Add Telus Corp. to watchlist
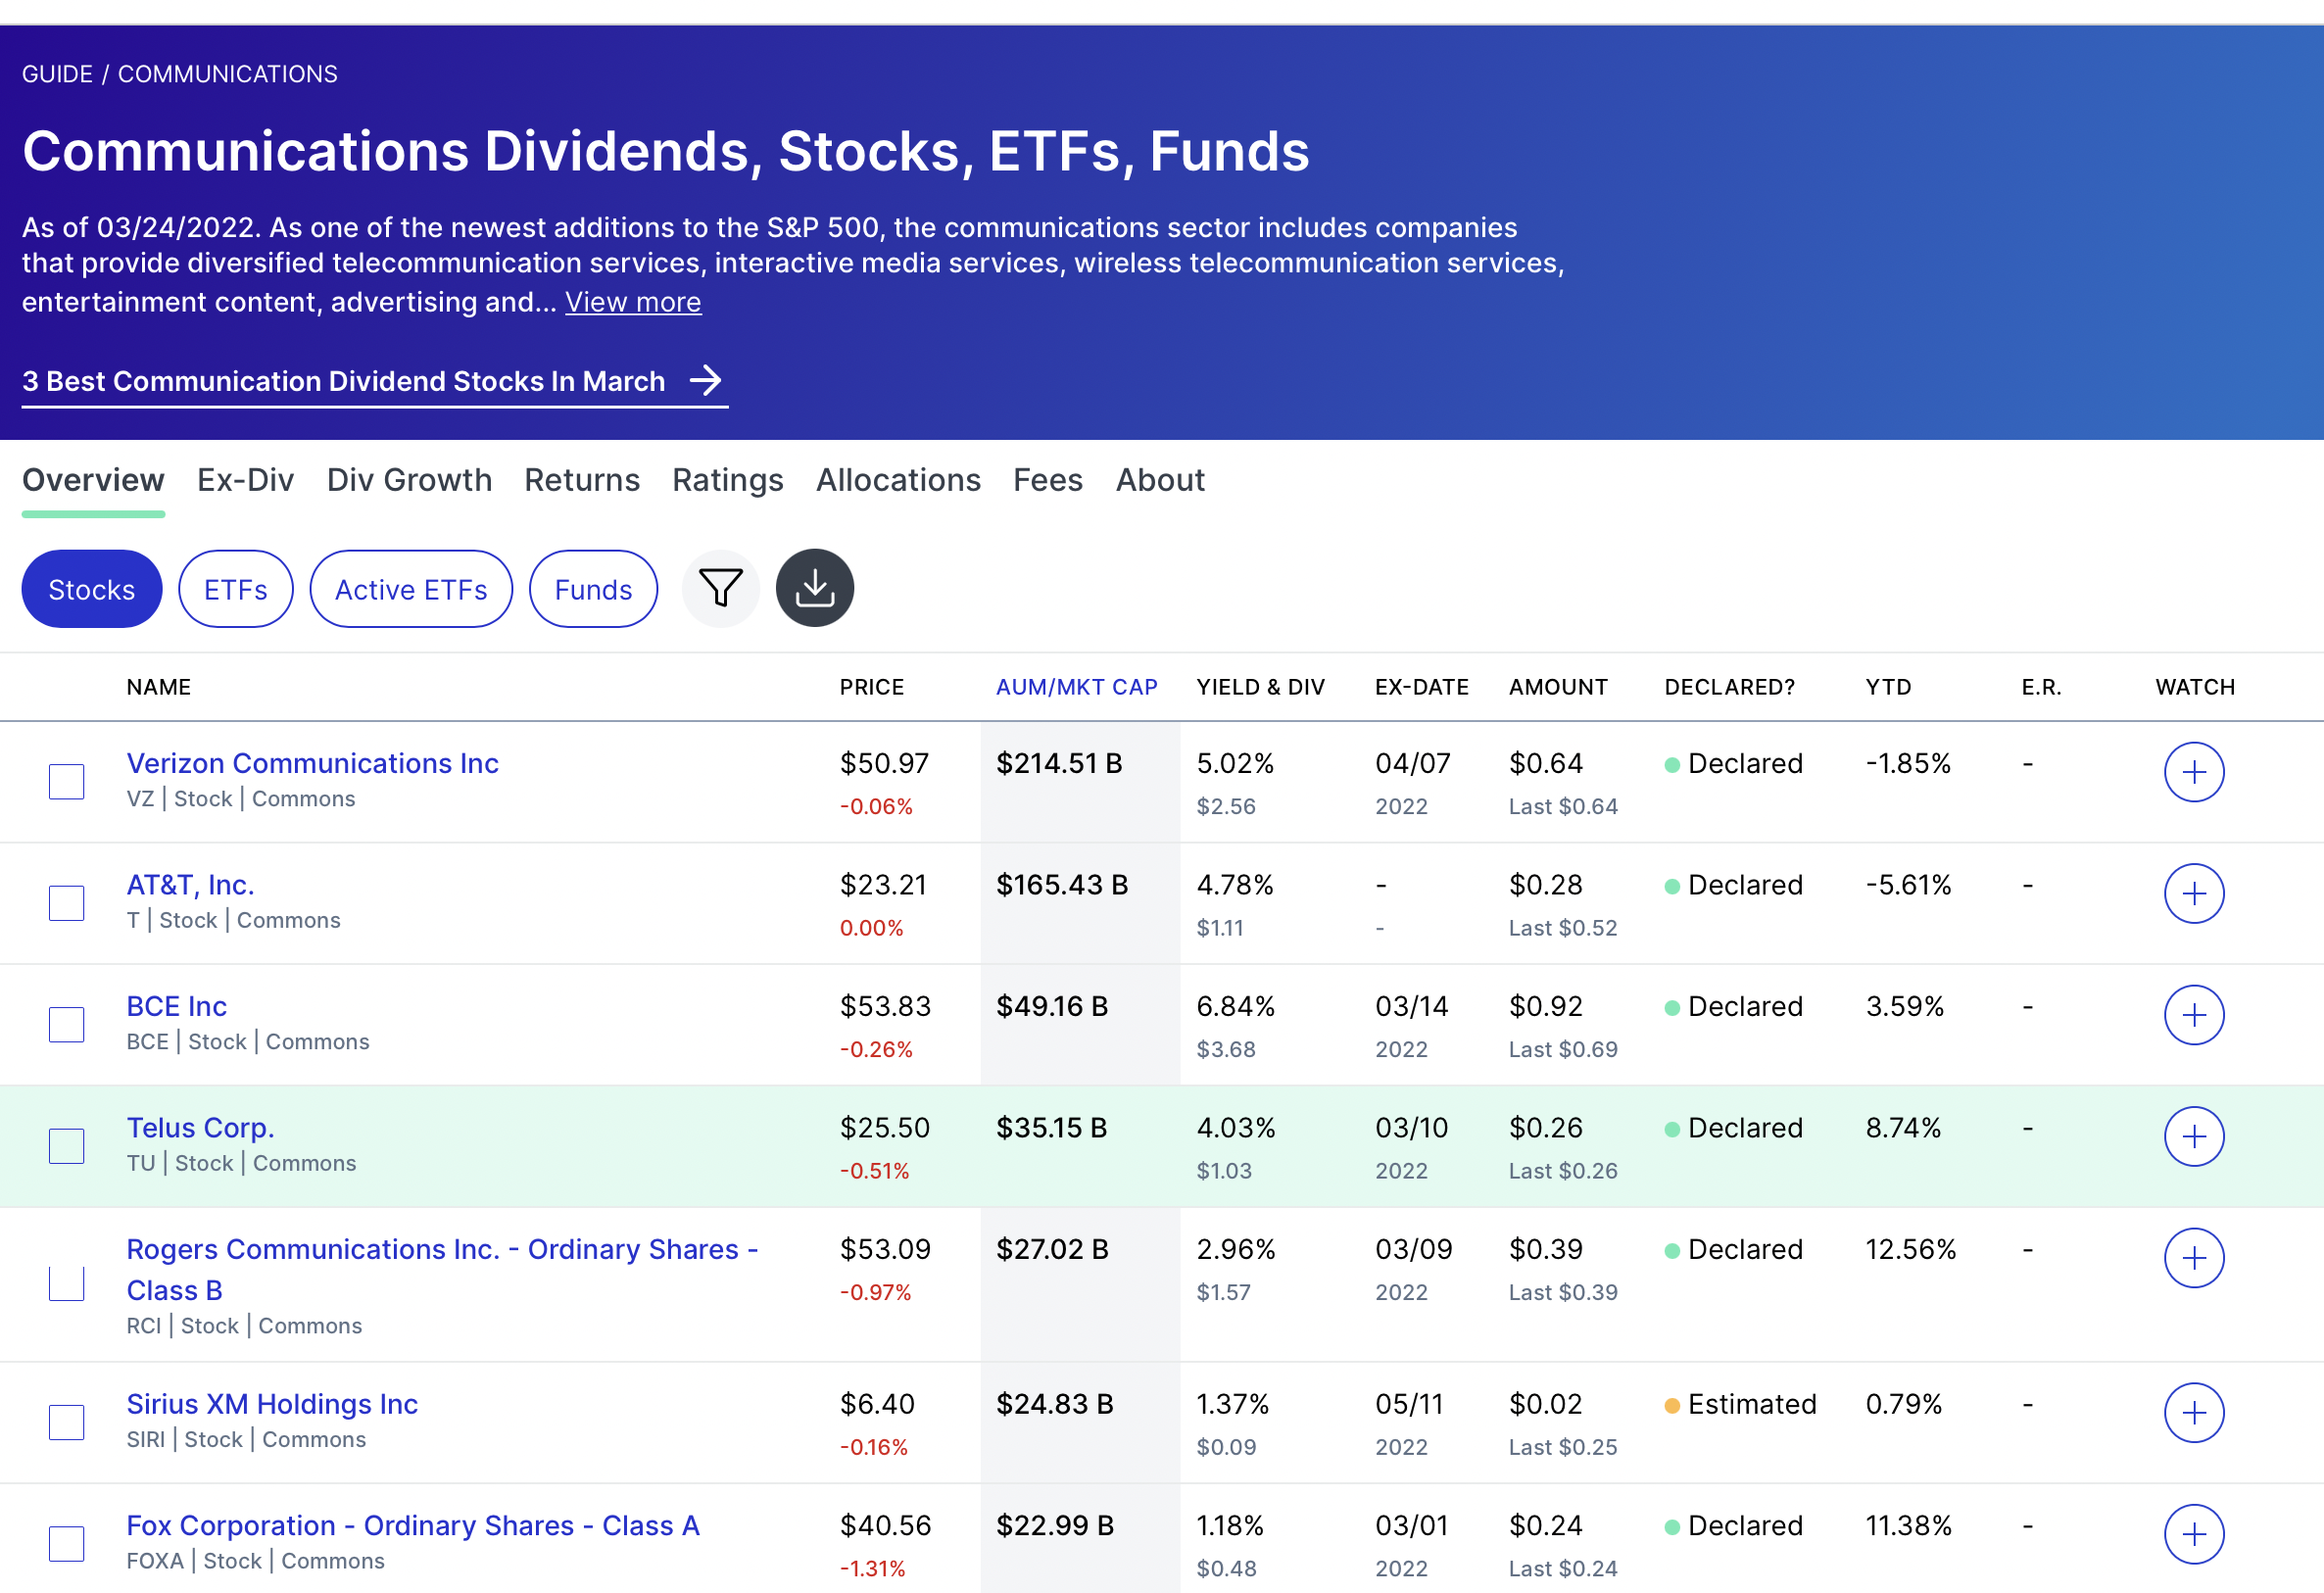 tap(2193, 1137)
